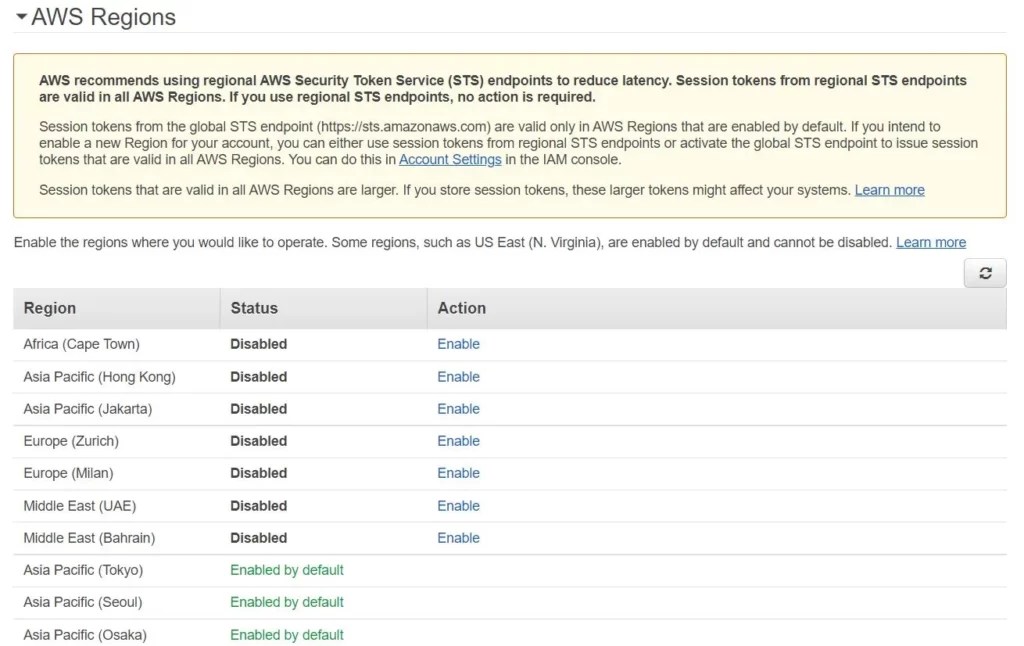Image resolution: width=1024 pixels, height=646 pixels.
Task: Refresh the regions table
Action: pyautogui.click(x=984, y=272)
